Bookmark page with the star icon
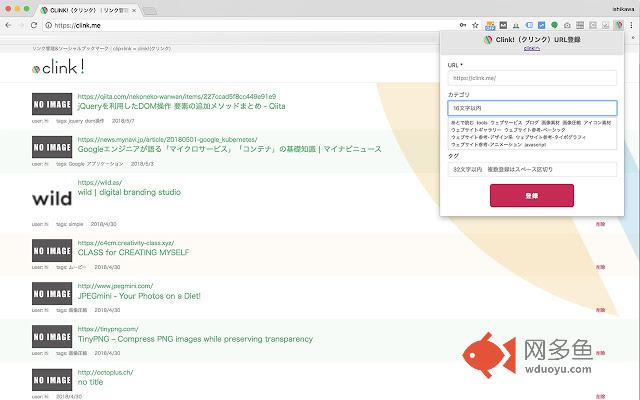640x400 pixels. click(474, 24)
